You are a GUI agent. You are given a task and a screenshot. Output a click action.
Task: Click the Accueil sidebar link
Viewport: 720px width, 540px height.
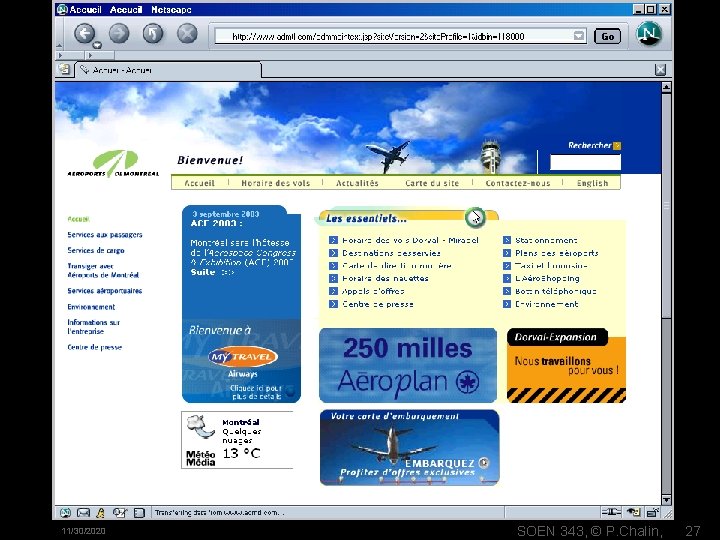tap(79, 219)
